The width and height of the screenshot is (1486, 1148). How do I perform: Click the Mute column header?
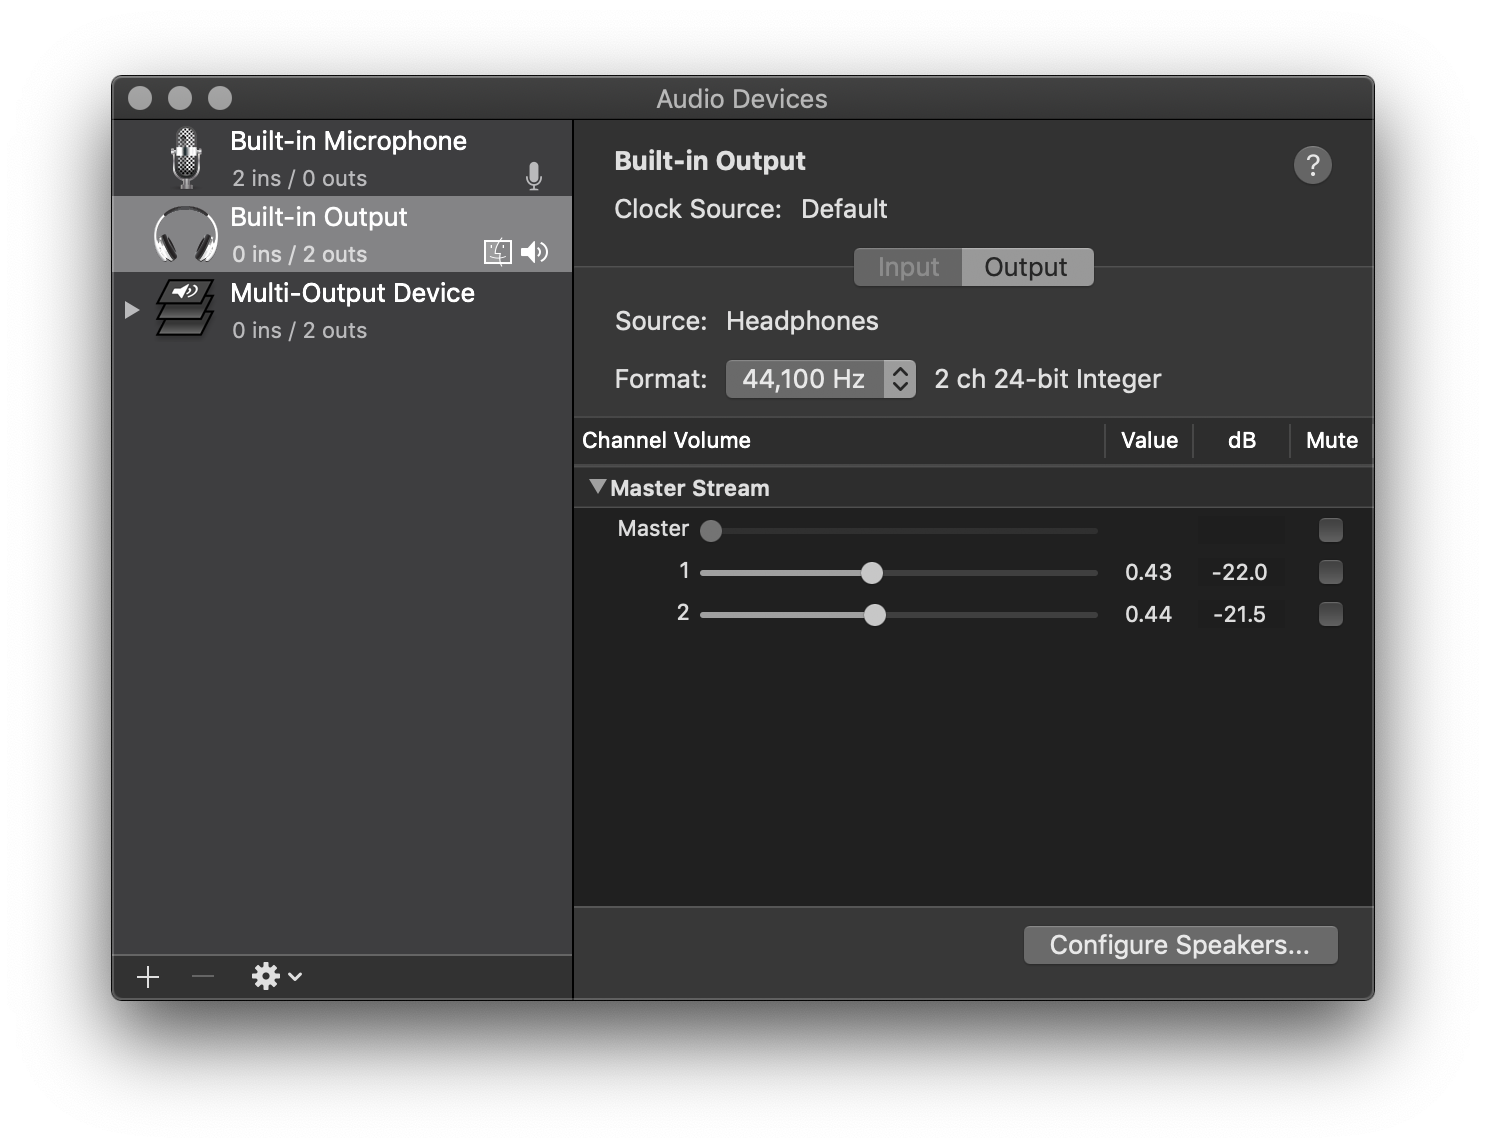(x=1332, y=440)
